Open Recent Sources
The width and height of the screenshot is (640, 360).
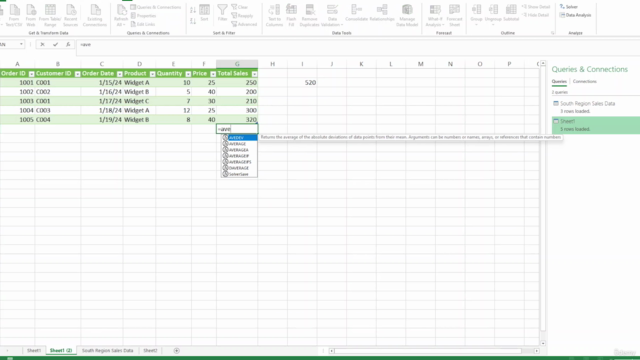click(x=70, y=15)
